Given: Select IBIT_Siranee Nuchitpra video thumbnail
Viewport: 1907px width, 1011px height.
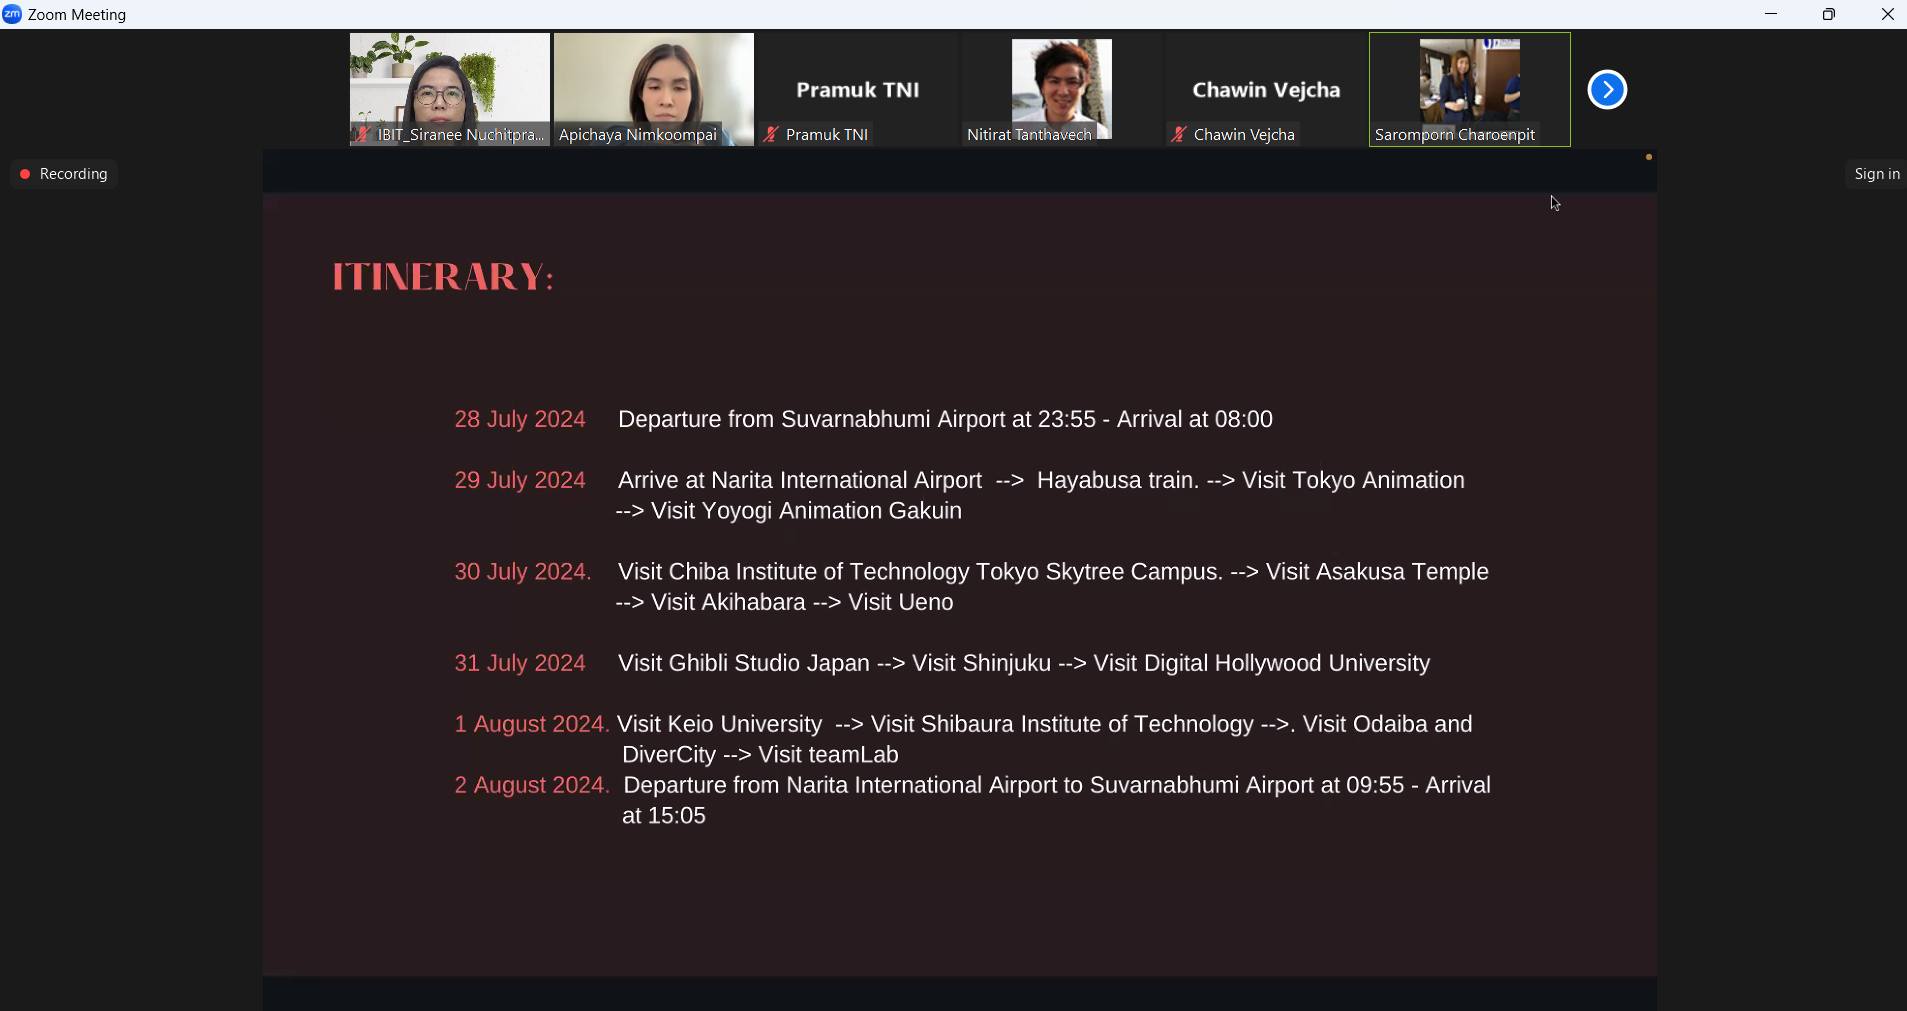Looking at the screenshot, I should tap(449, 90).
